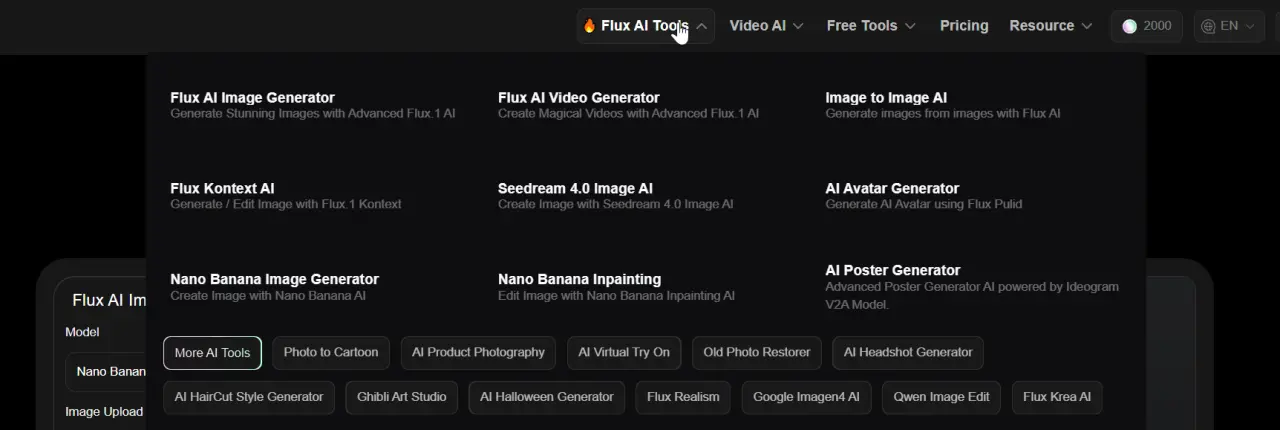
Task: Collapse the Flux AI Tools menu chevron
Action: [x=702, y=26]
